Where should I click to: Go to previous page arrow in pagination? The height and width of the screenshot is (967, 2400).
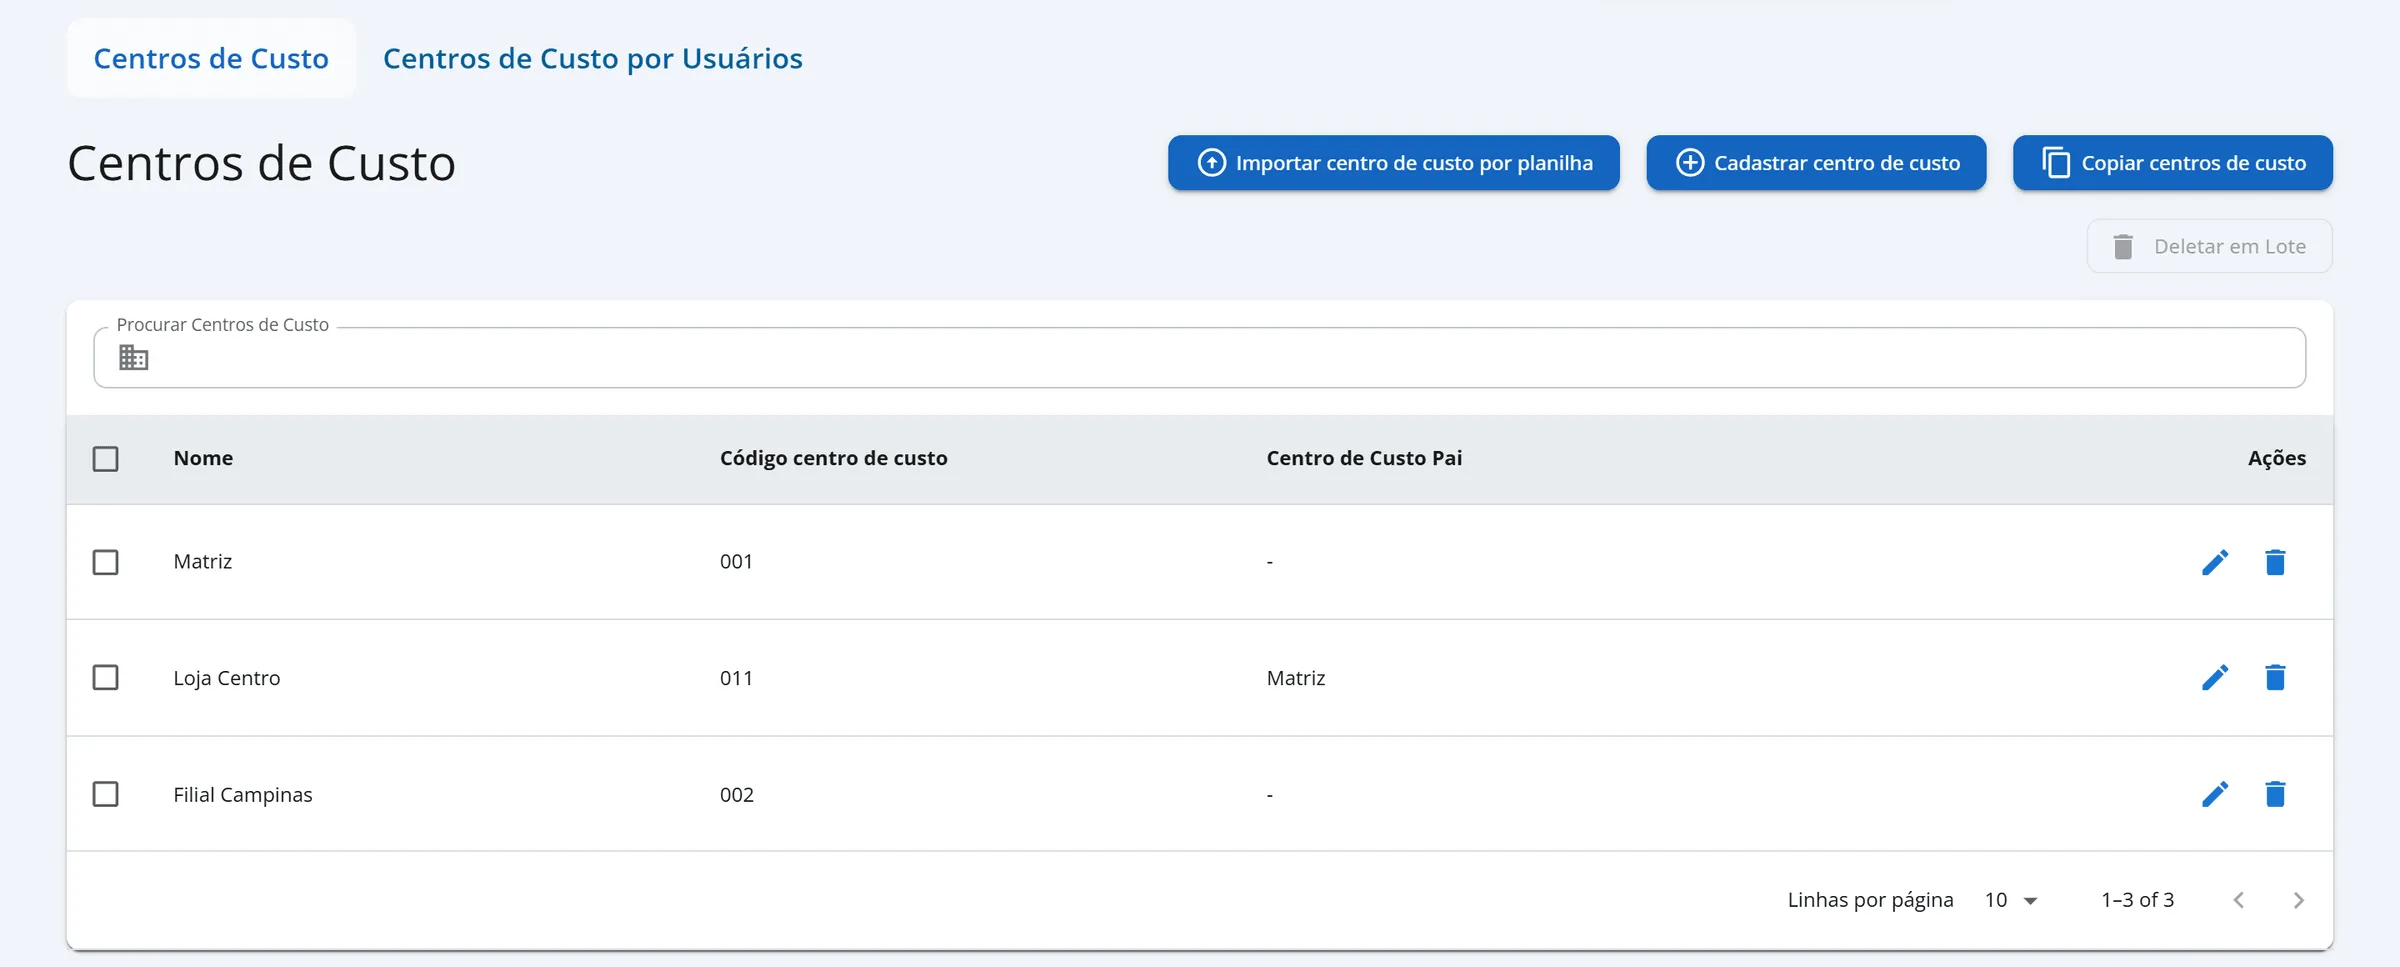[2239, 900]
